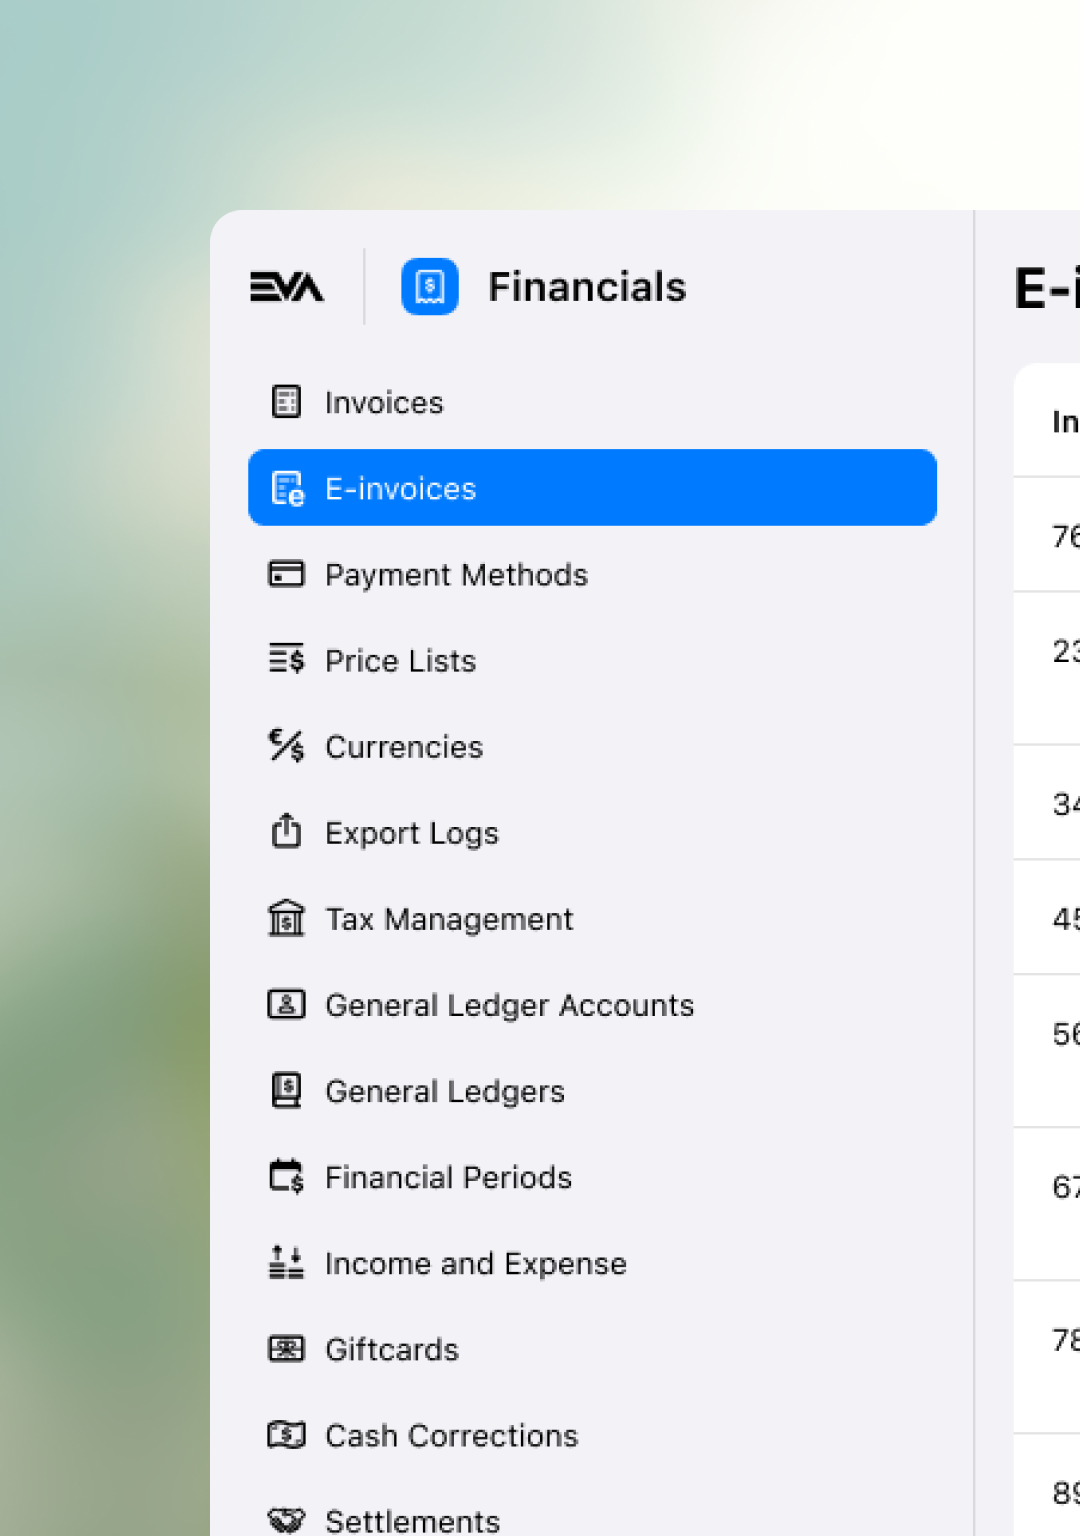Click the Settlements handshake icon
The width and height of the screenshot is (1080, 1536).
(286, 1520)
